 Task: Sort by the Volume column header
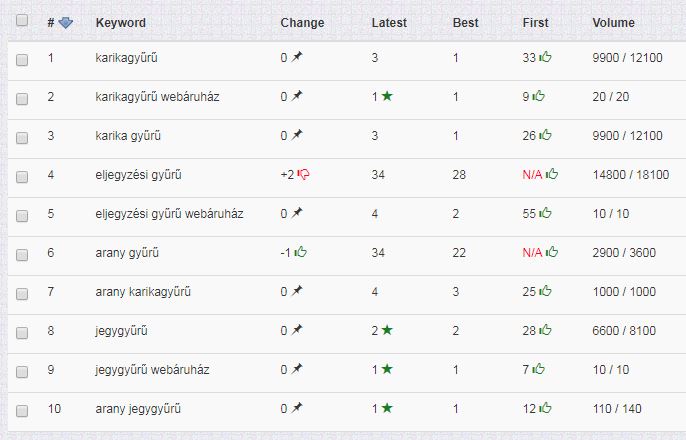[x=613, y=23]
